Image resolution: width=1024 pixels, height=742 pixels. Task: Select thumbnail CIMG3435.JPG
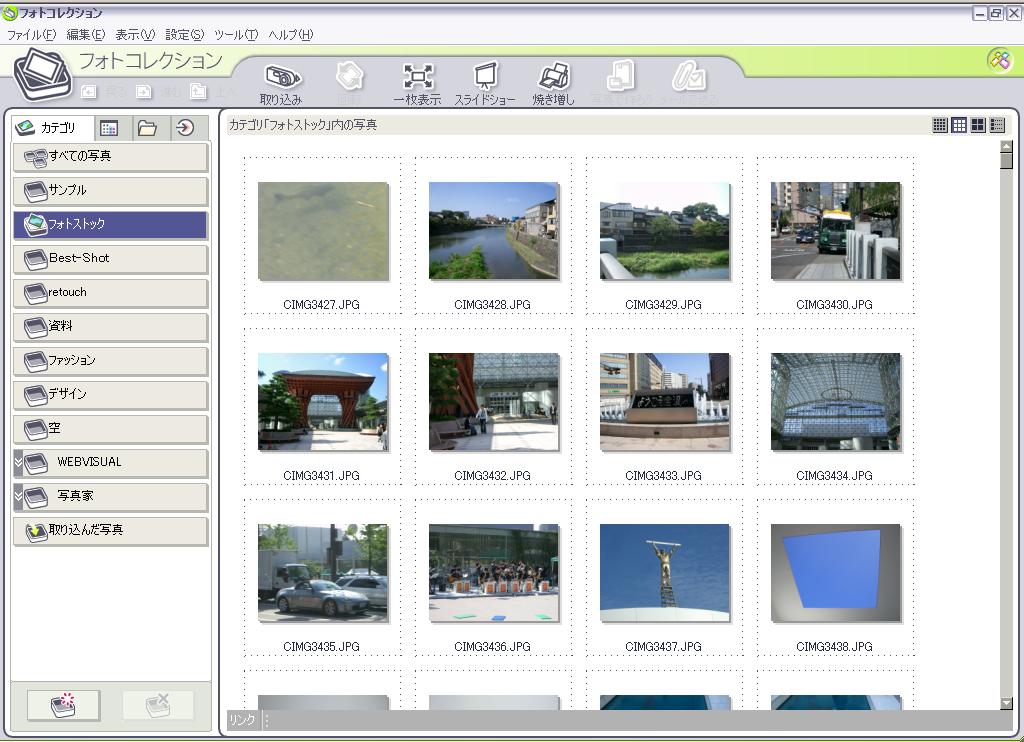323,573
